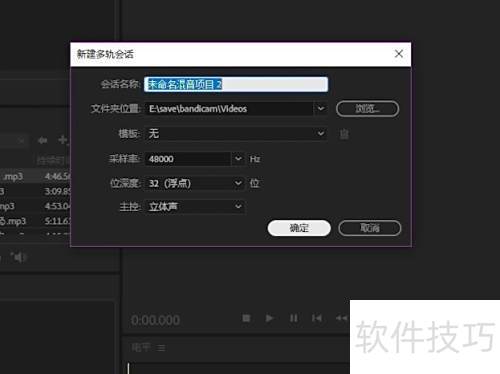Screen dimensions: 500x374
Task: Click the session name input field
Action: (x=236, y=84)
